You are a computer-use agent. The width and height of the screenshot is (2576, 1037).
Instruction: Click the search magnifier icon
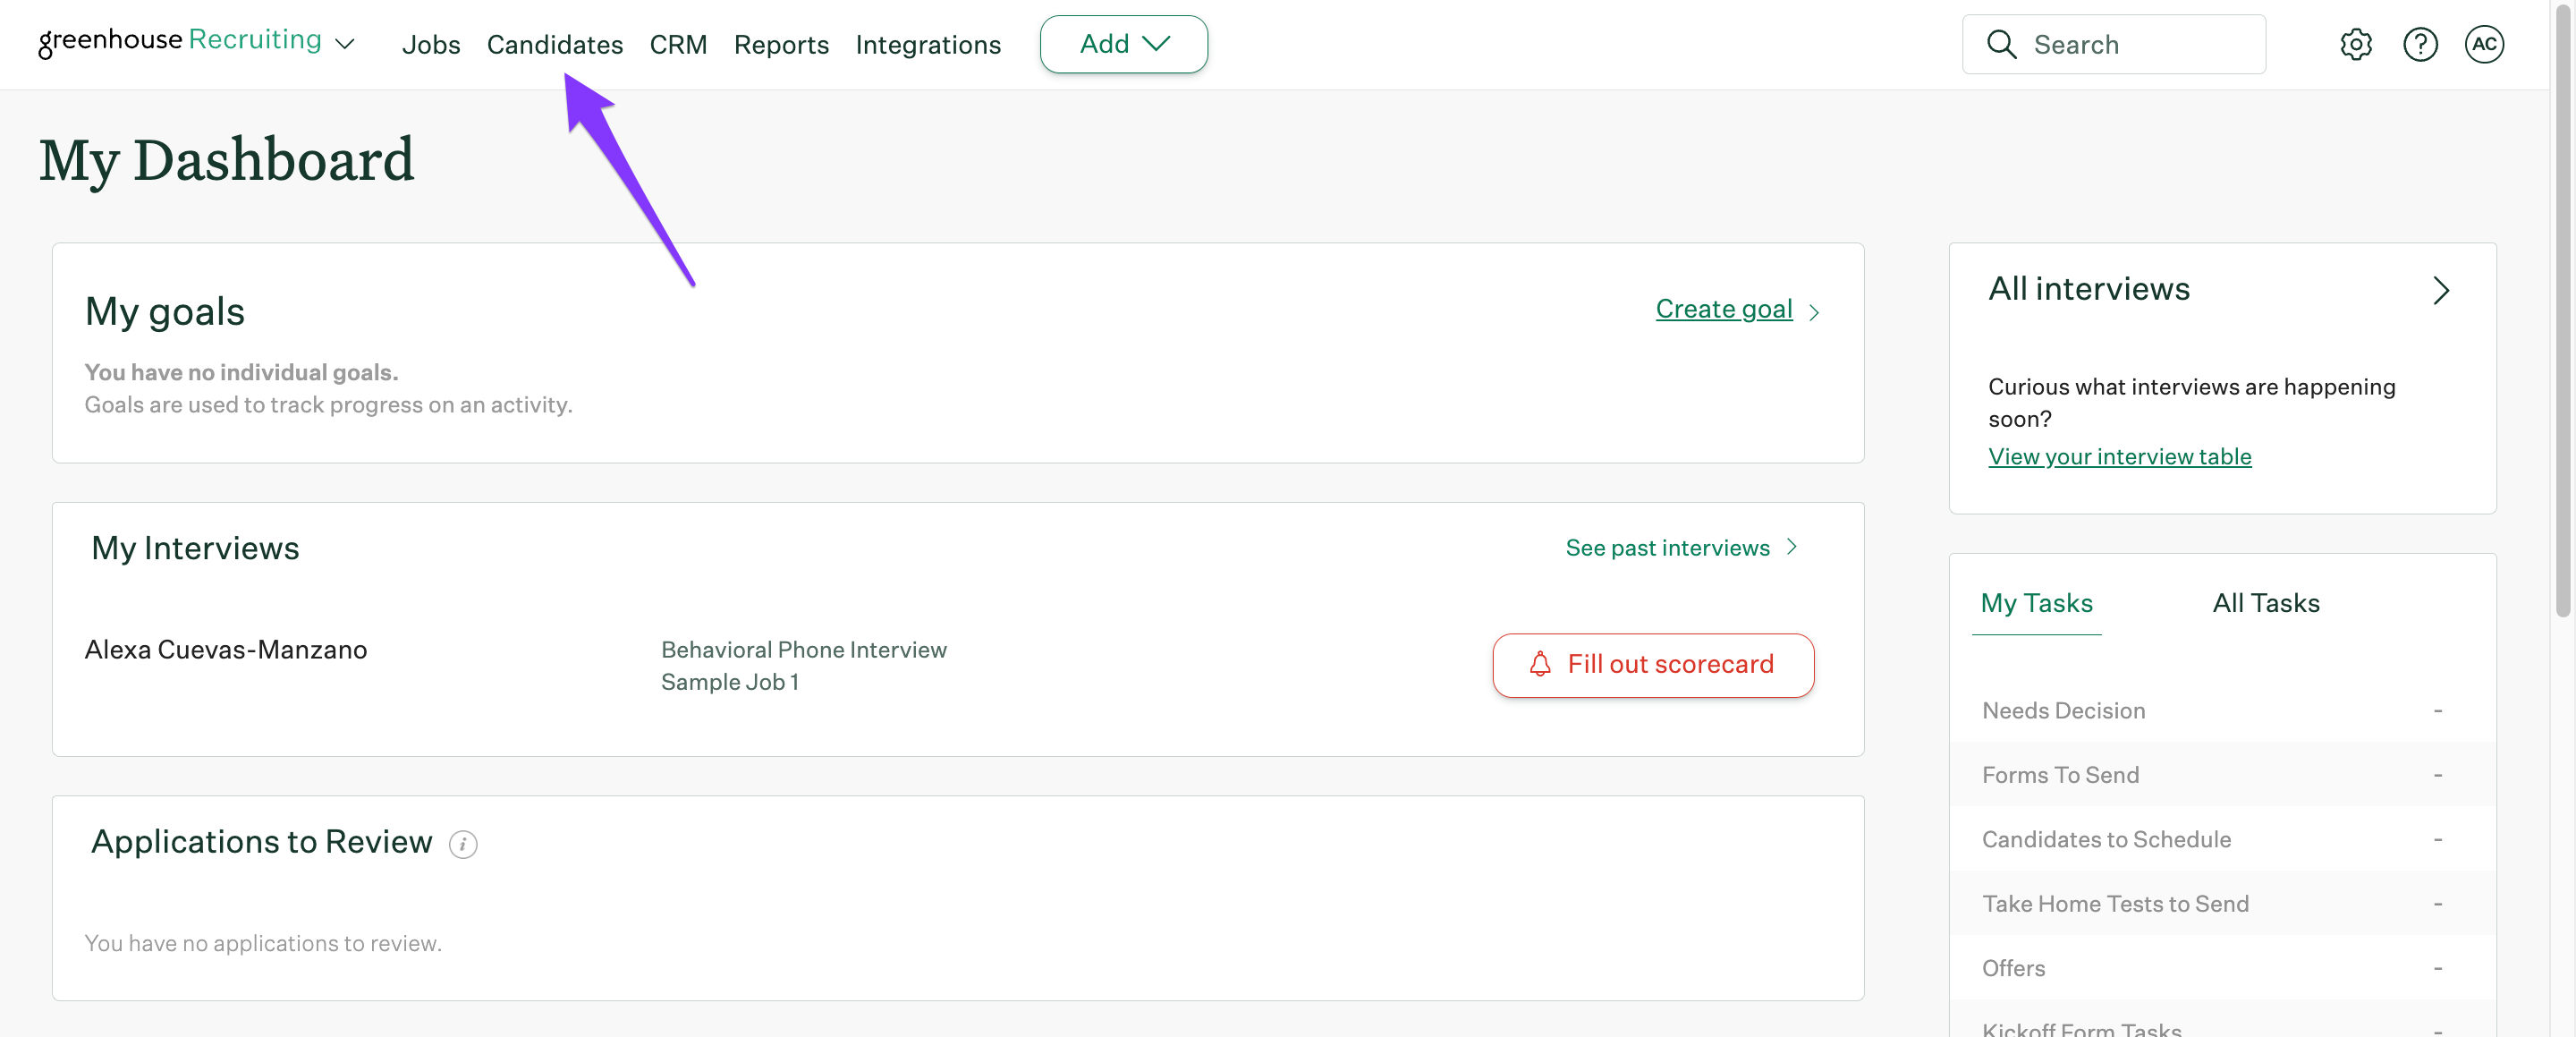pyautogui.click(x=2000, y=44)
